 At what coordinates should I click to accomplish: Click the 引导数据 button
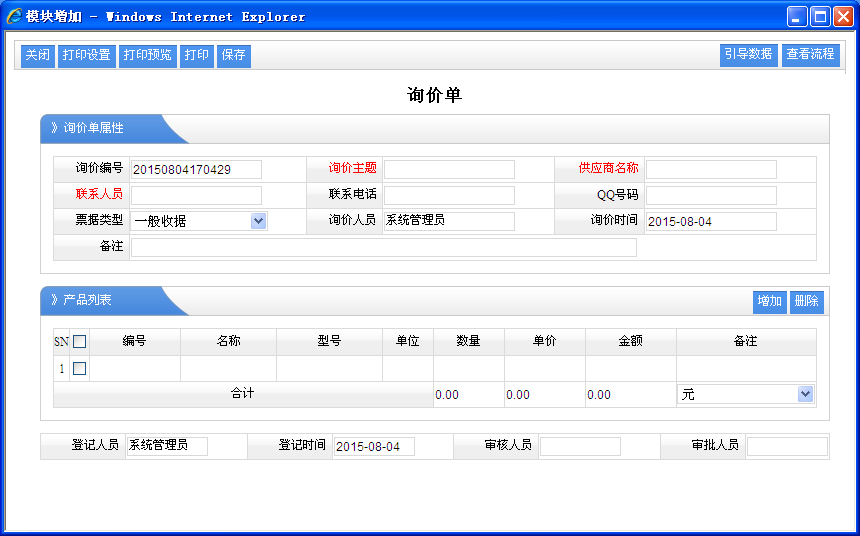pos(748,55)
